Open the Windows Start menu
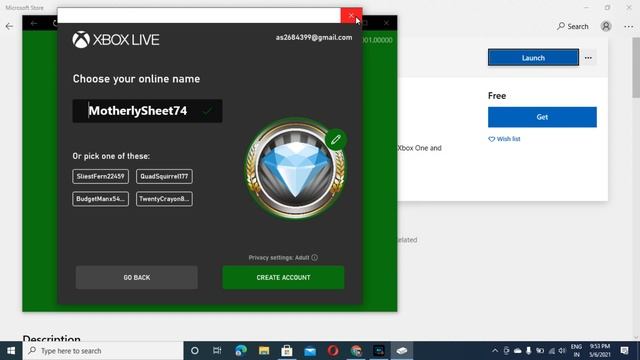The image size is (640, 360). click(x=11, y=351)
